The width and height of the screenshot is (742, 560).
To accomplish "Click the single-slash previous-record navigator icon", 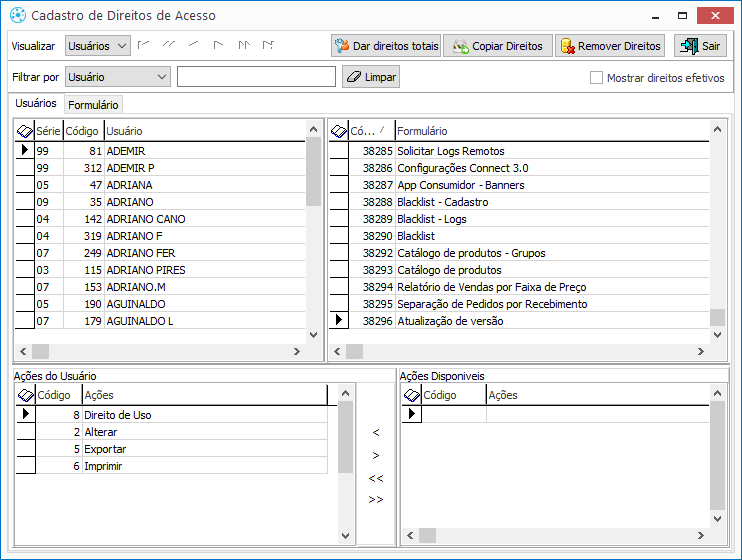I will click(193, 44).
